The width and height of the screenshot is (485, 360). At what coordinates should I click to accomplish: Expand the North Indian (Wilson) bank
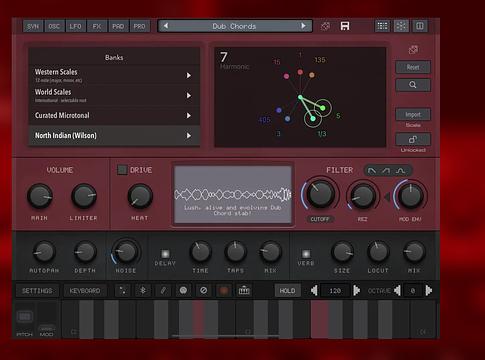click(x=114, y=135)
